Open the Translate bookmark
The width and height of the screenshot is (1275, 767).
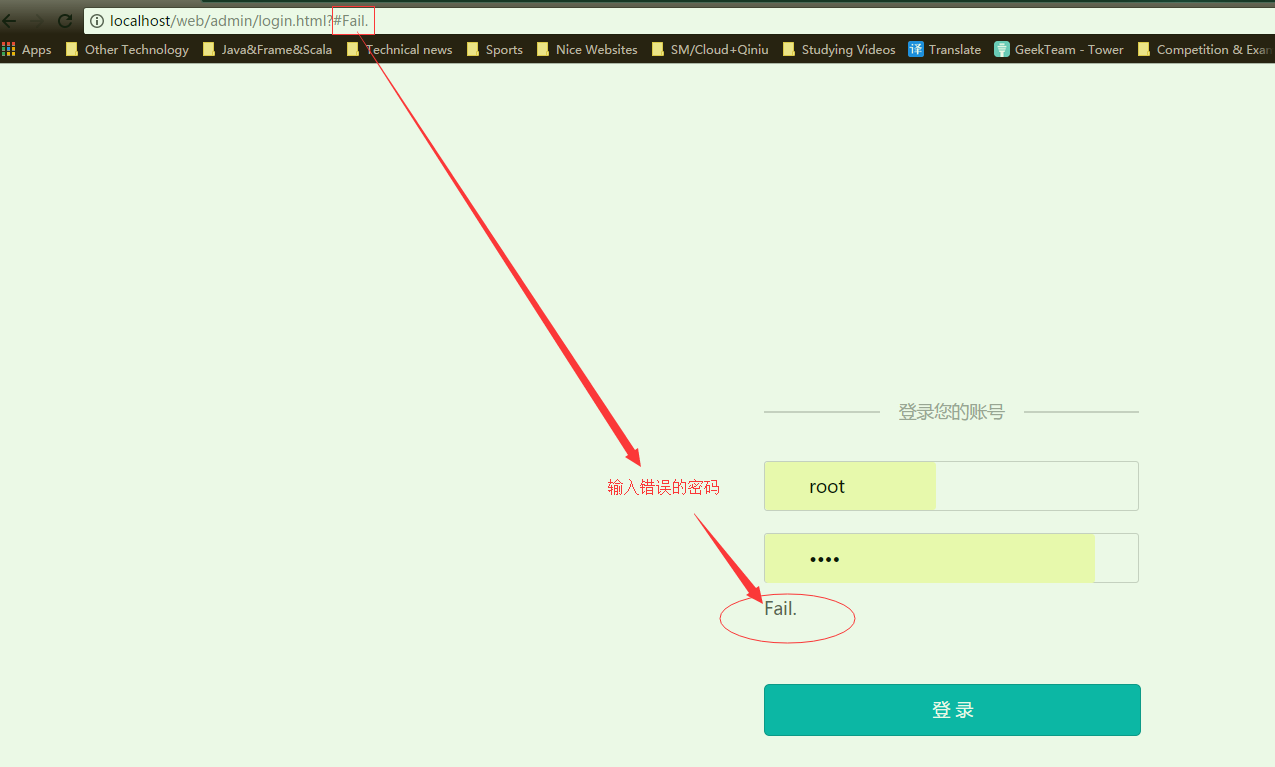click(x=944, y=49)
